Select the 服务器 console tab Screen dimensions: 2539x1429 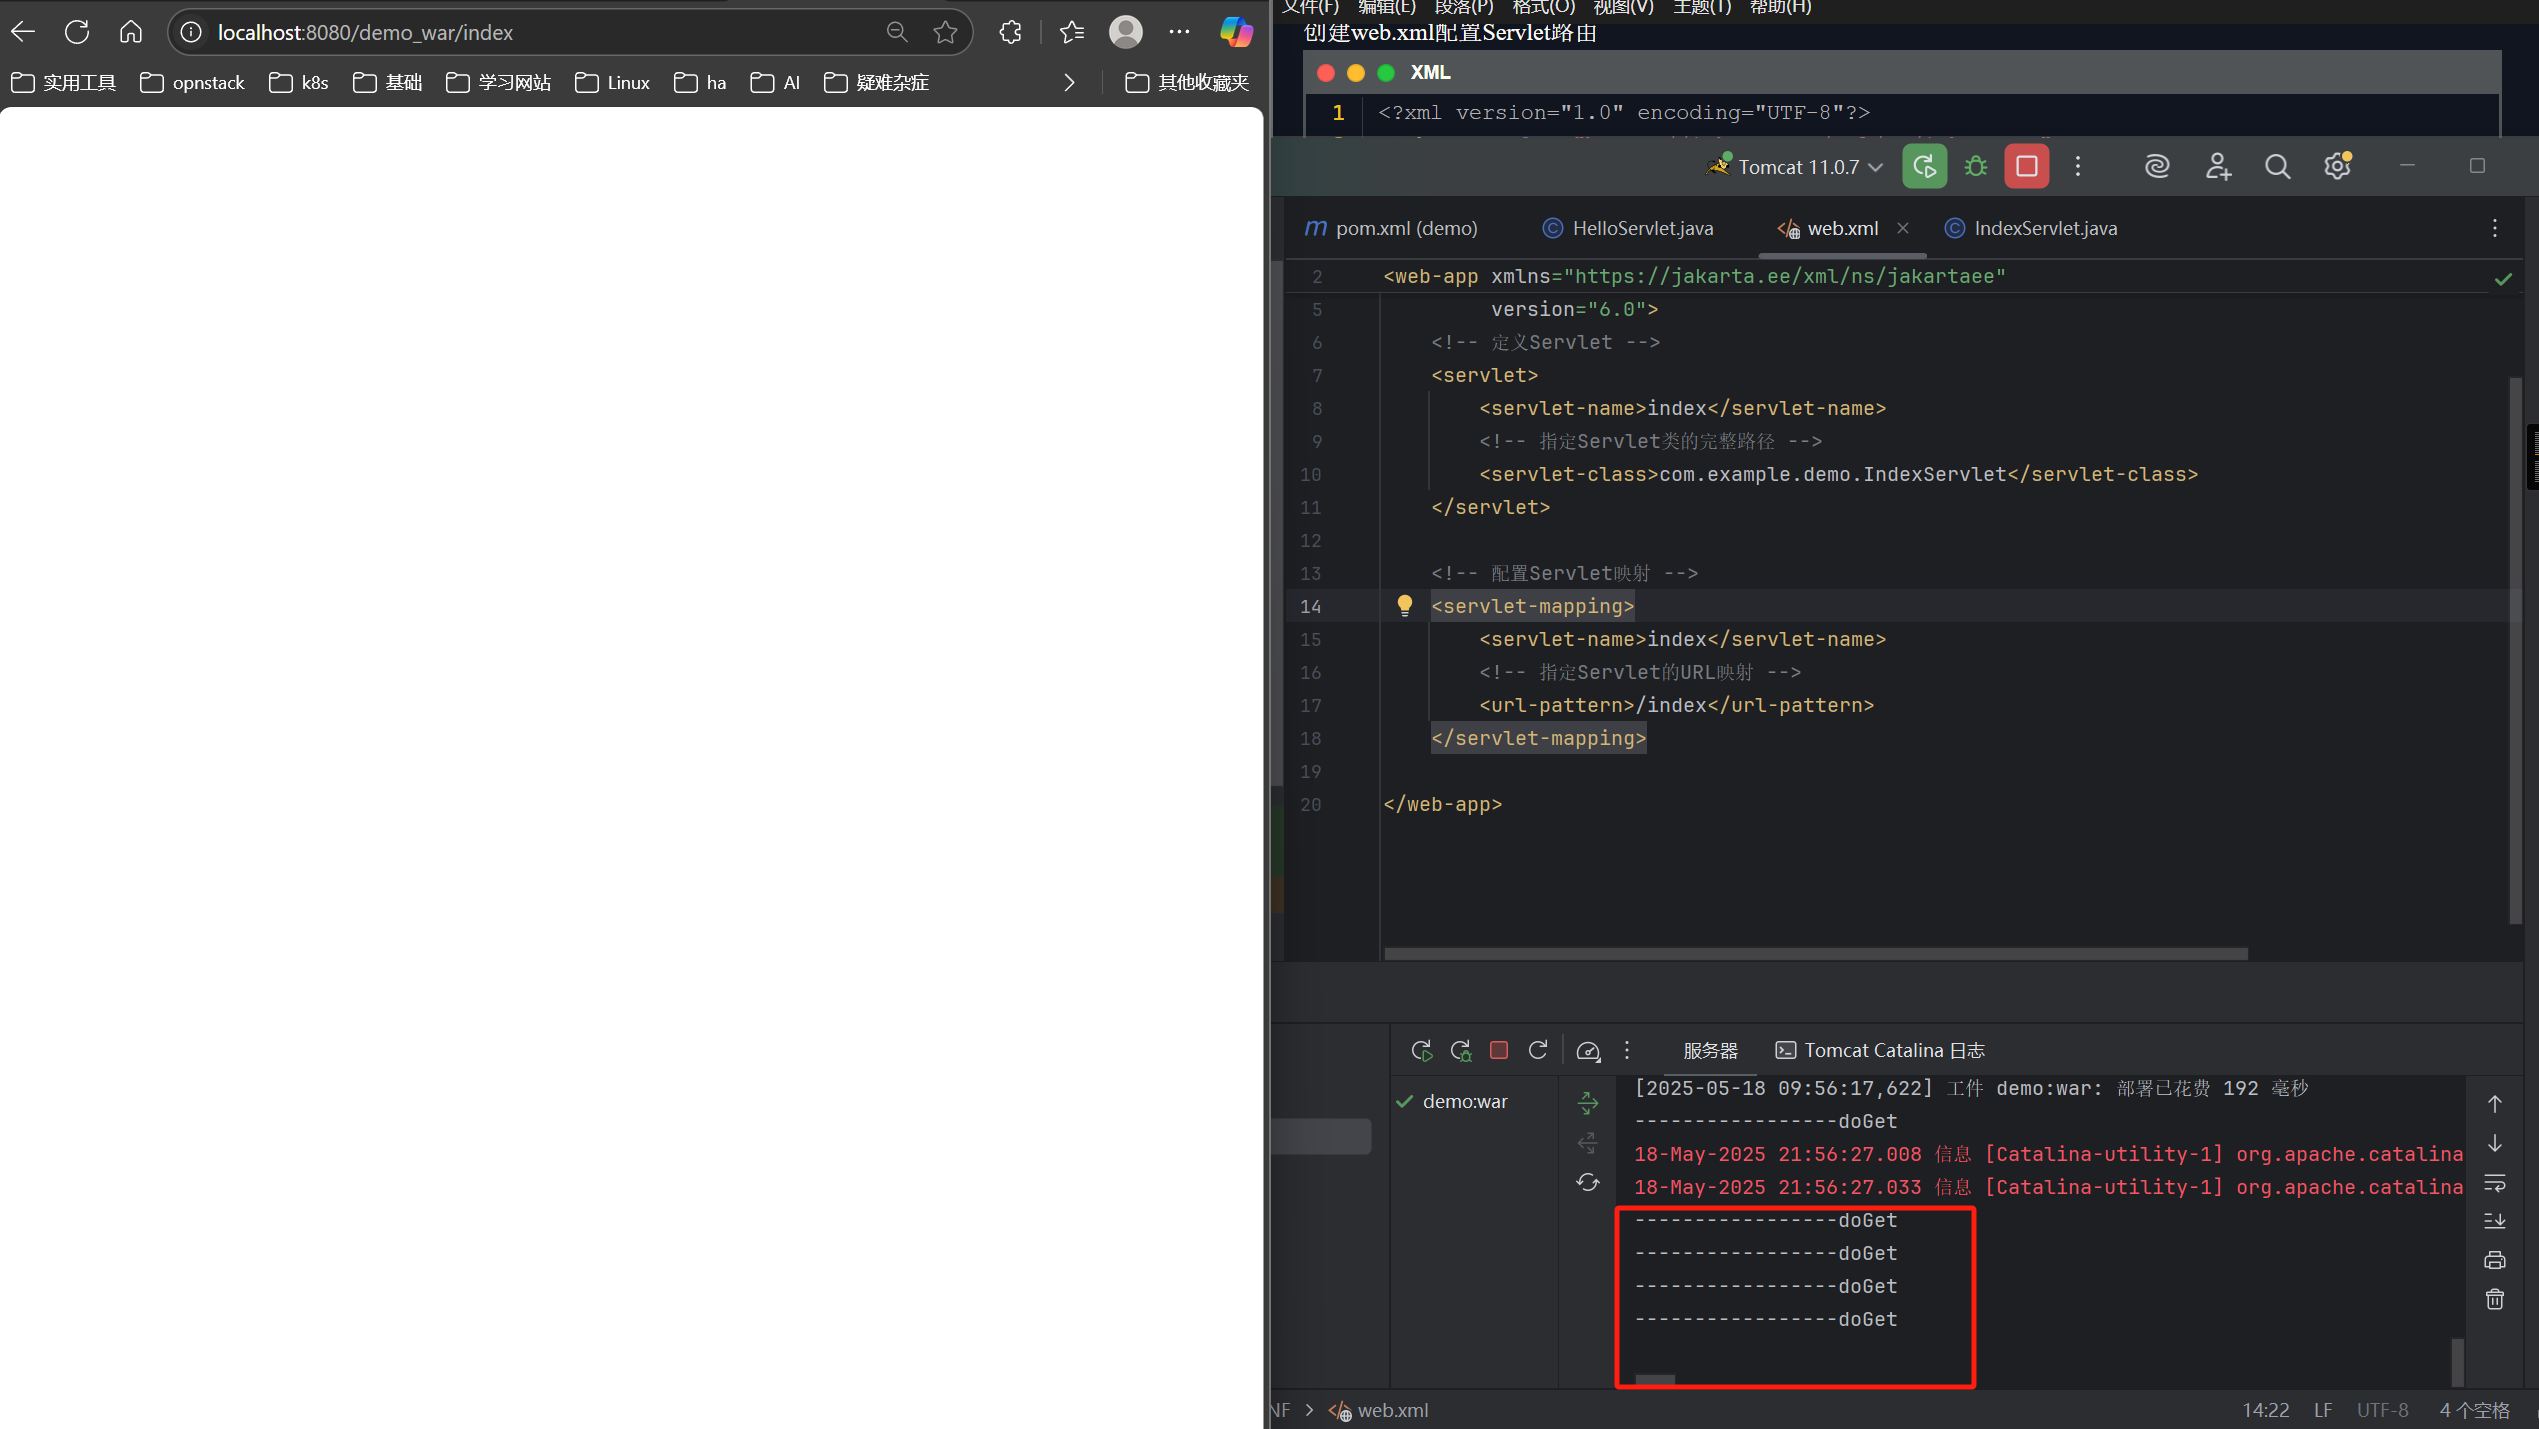coord(1710,1050)
